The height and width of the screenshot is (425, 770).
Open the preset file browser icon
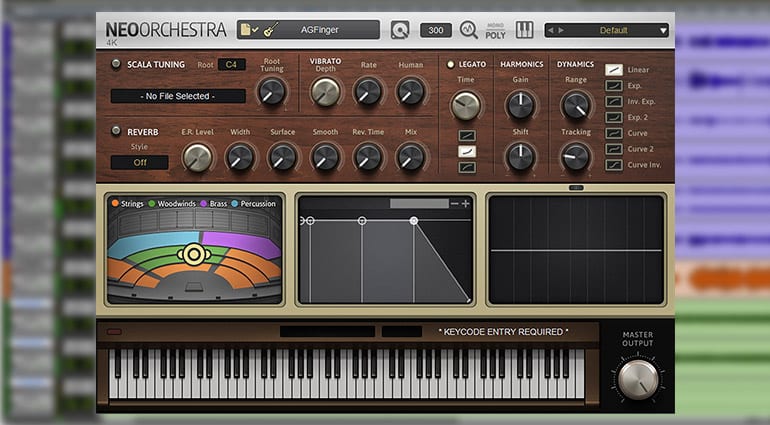tap(248, 30)
